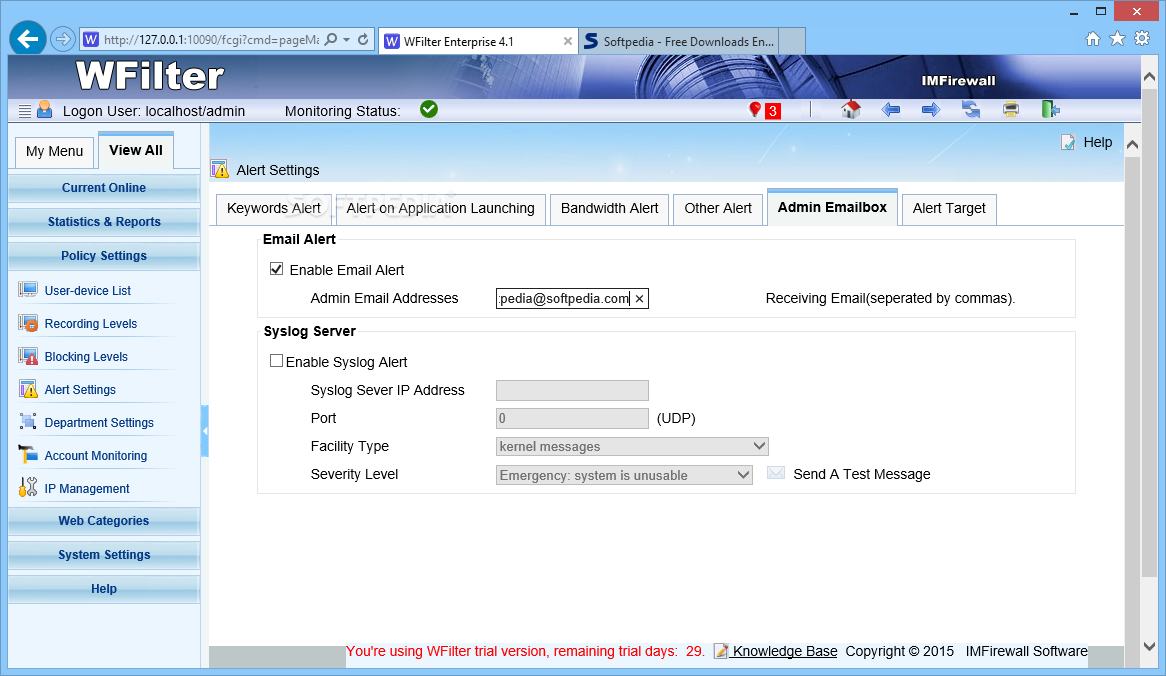This screenshot has width=1166, height=676.
Task: Click the content panel scroll up arrow
Action: pos(1133,144)
